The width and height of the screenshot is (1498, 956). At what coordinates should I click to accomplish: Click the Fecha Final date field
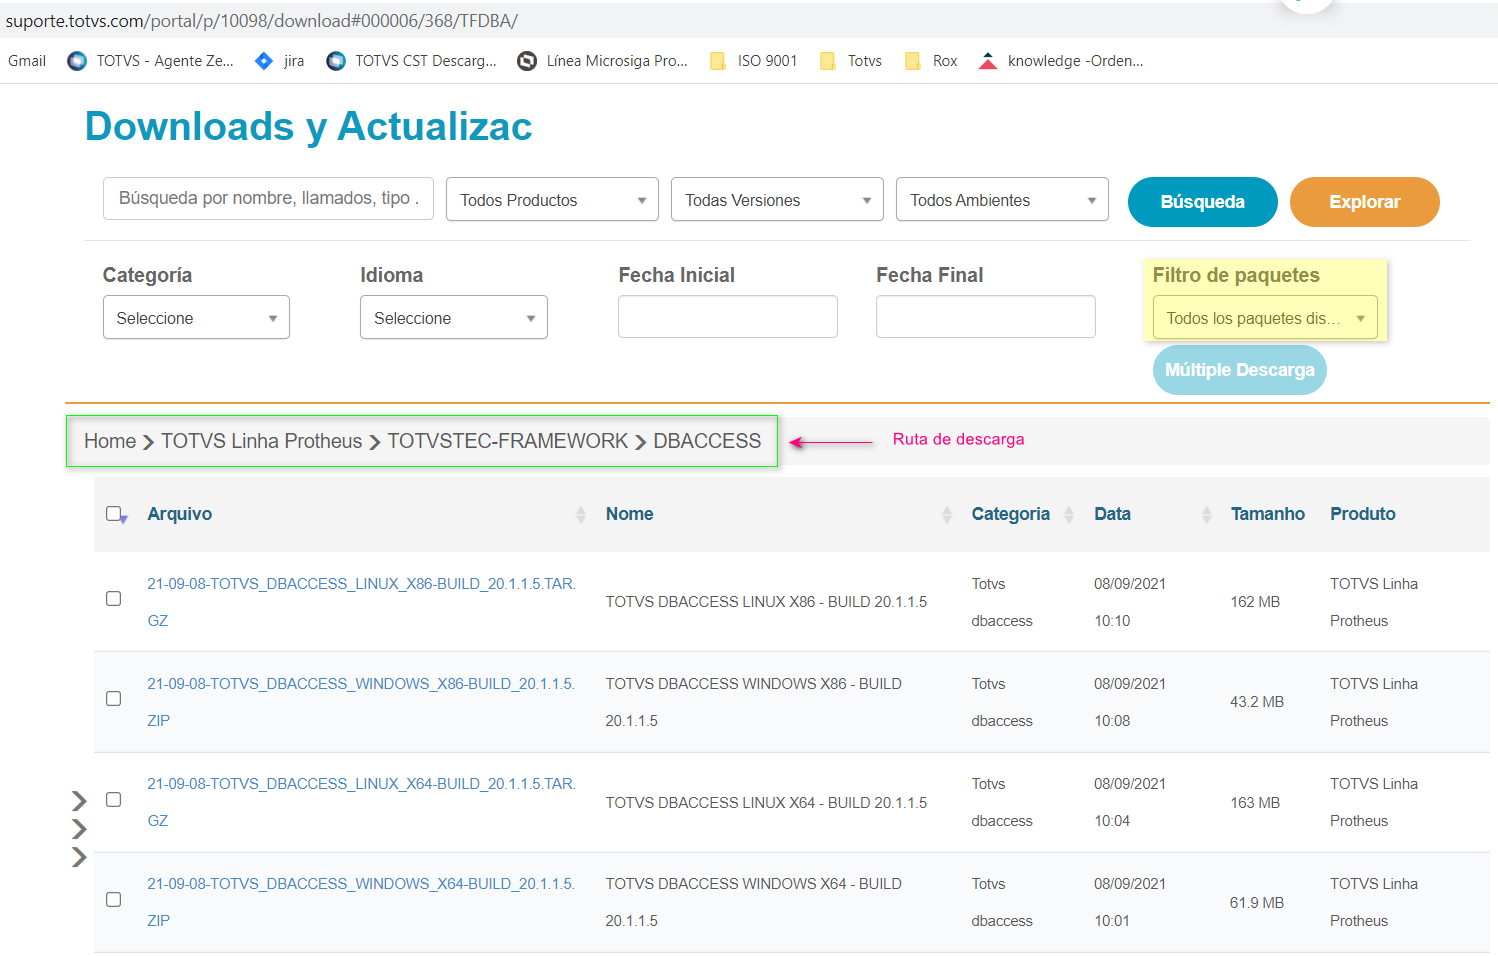(x=986, y=317)
